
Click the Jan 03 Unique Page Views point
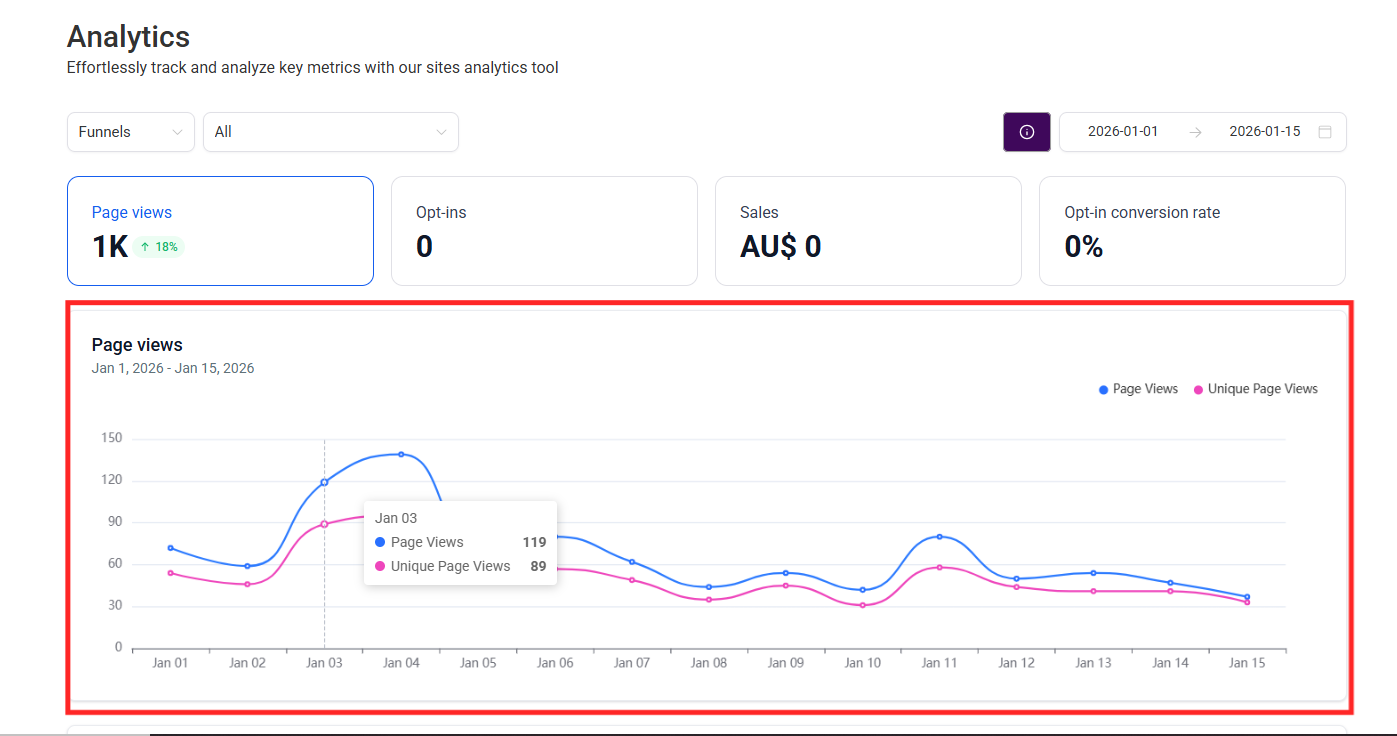tap(324, 524)
